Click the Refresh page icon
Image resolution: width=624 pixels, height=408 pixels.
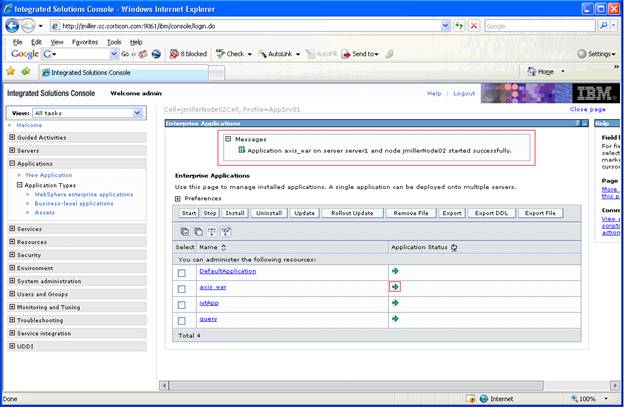(x=460, y=26)
